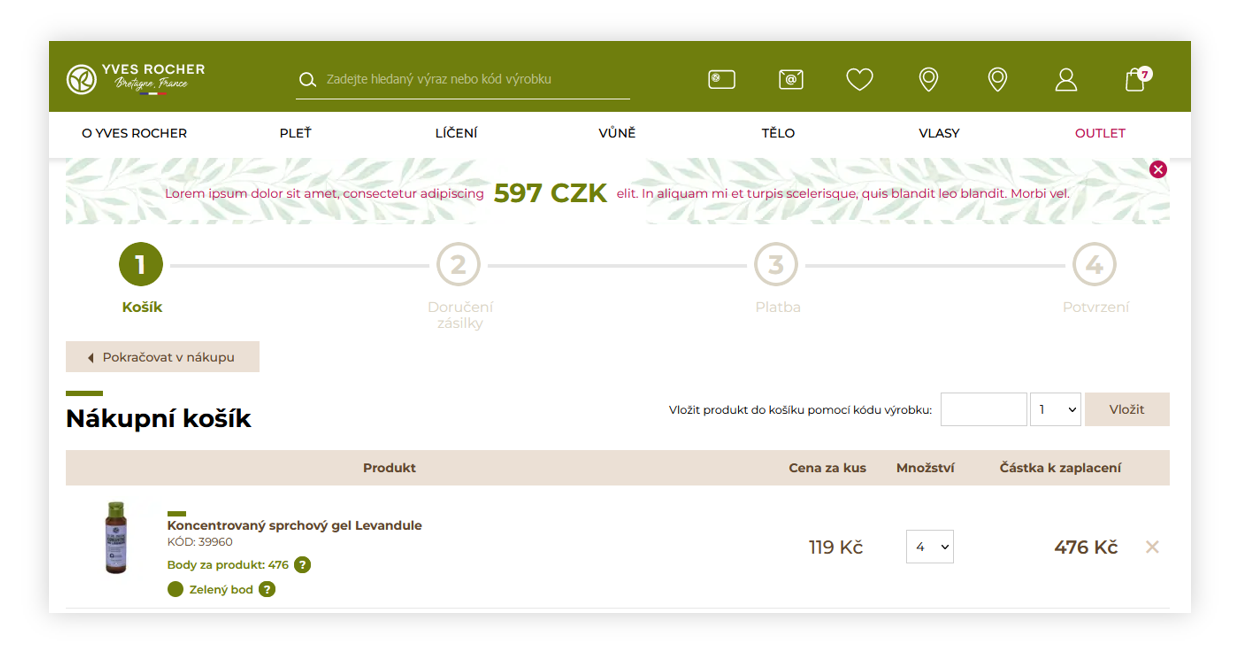Click the 597 CZK banner text
Viewport: 1233px width, 663px height.
click(x=550, y=193)
